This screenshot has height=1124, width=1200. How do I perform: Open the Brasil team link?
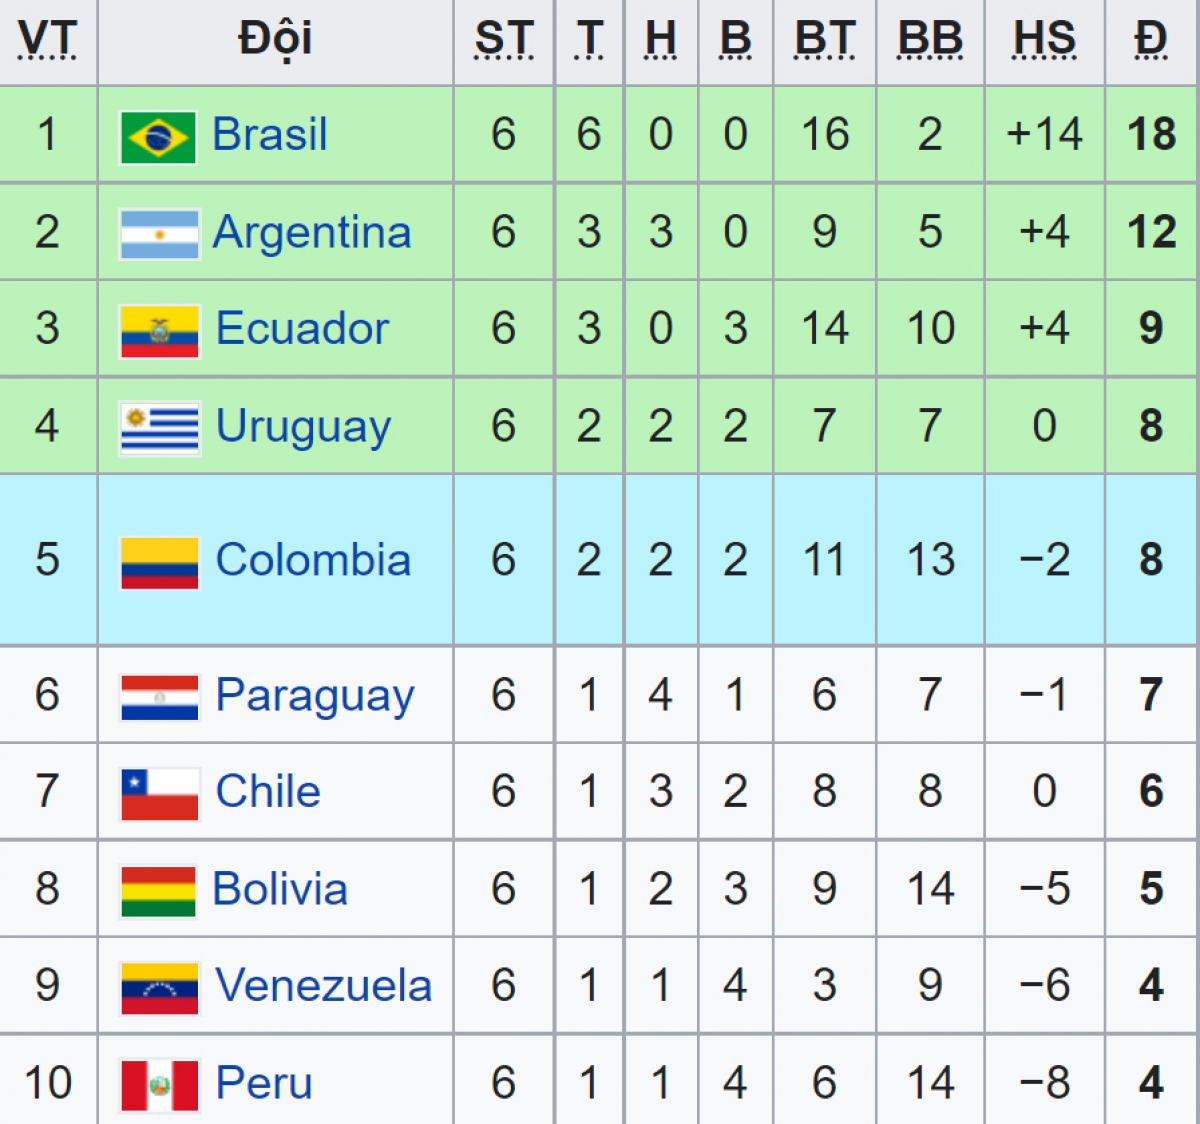tap(270, 135)
